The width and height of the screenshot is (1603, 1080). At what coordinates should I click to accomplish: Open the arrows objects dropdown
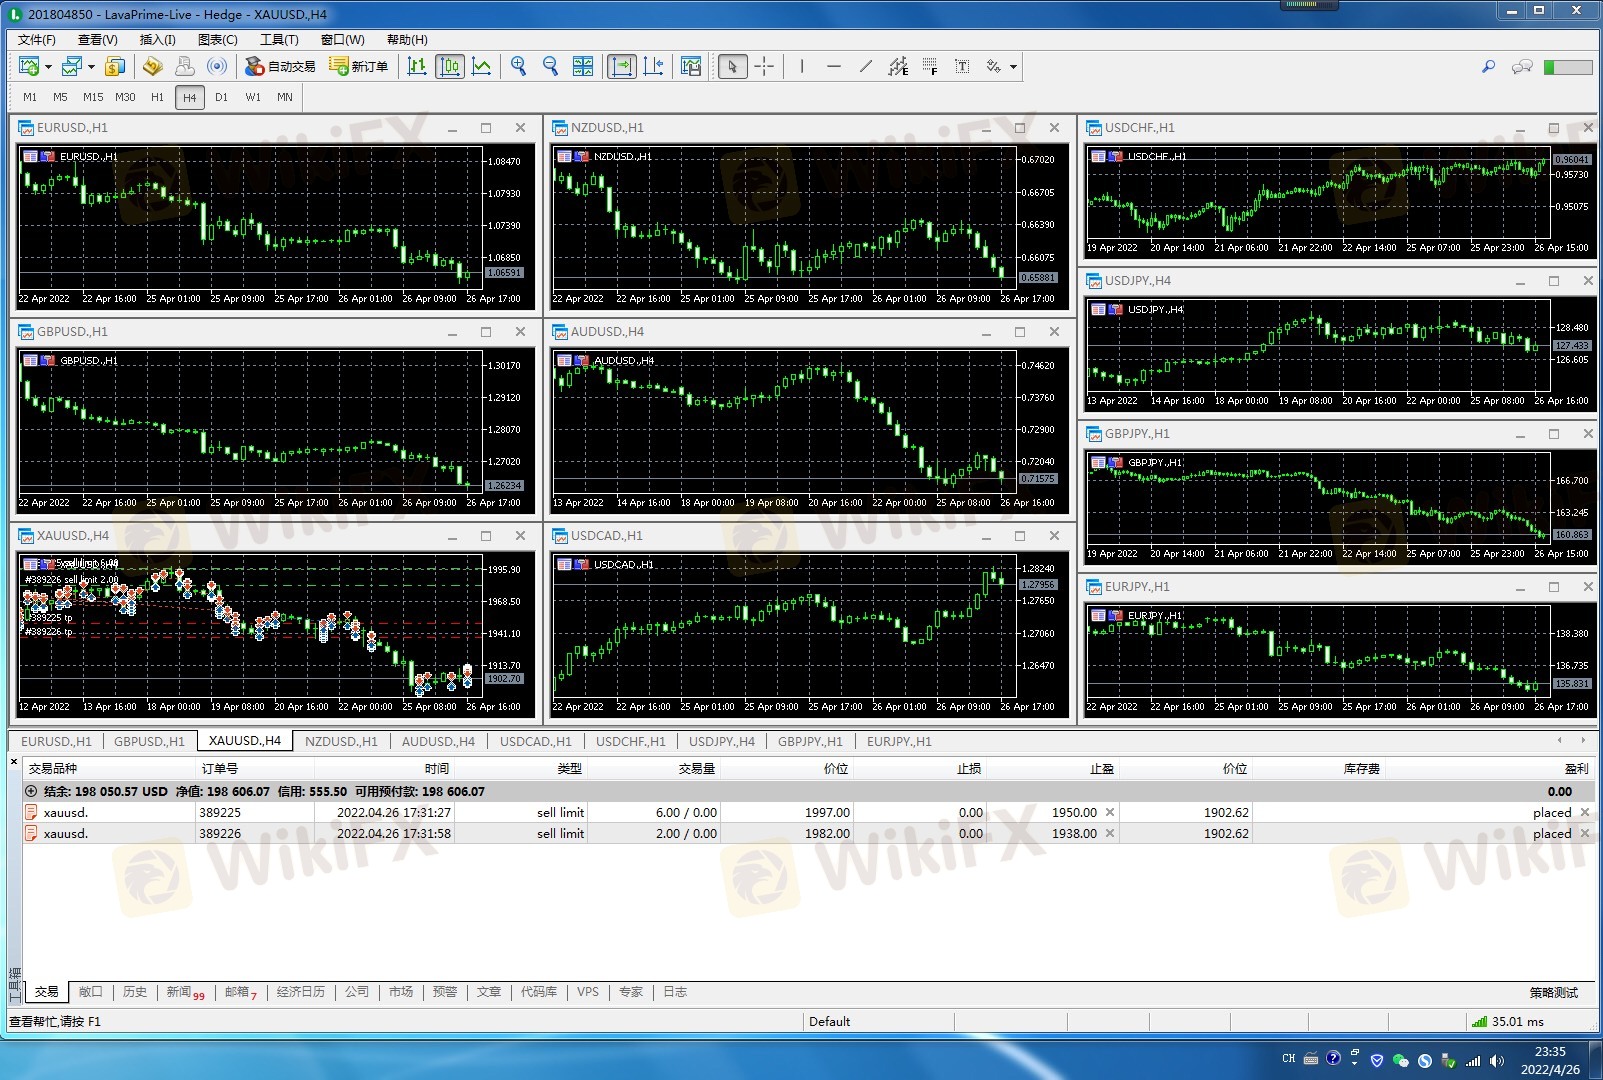tap(1013, 67)
